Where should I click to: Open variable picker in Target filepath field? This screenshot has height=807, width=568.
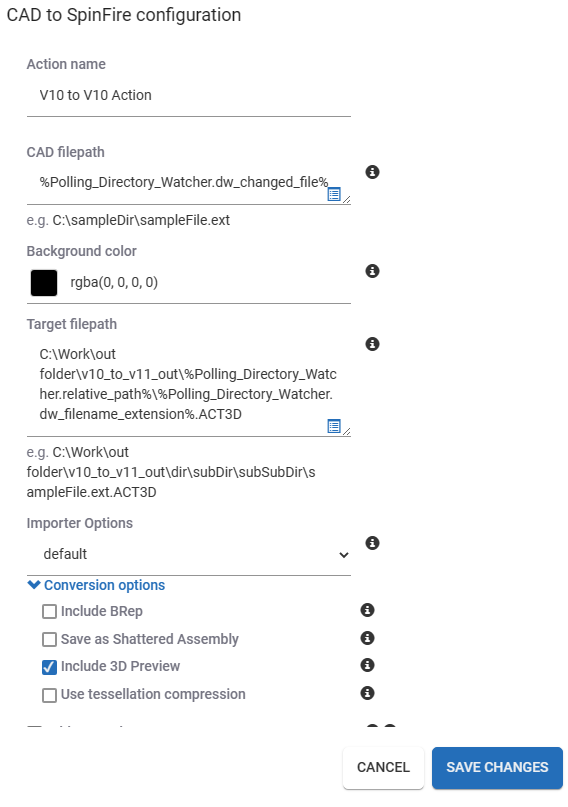coord(334,426)
